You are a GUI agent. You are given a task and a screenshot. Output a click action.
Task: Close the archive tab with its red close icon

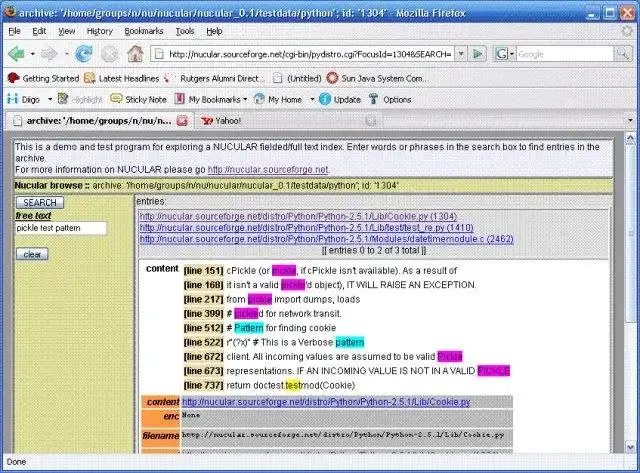click(x=182, y=120)
